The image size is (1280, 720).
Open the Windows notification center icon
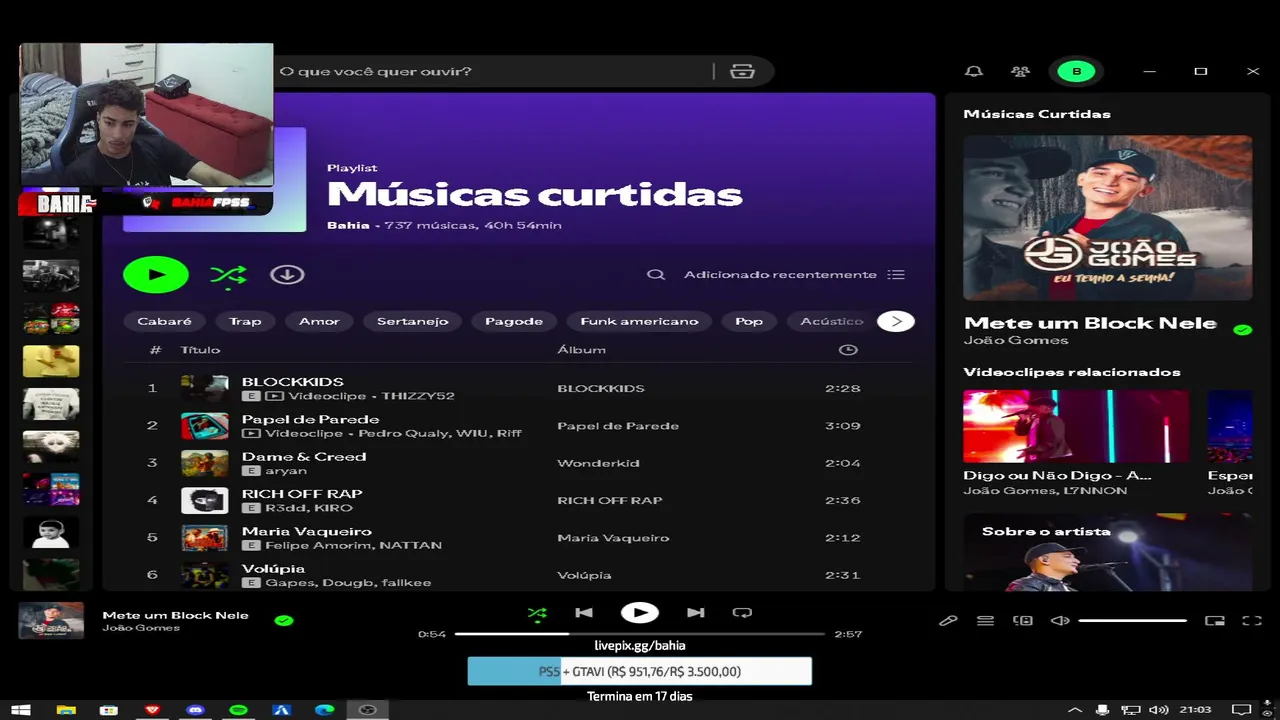(x=1241, y=710)
